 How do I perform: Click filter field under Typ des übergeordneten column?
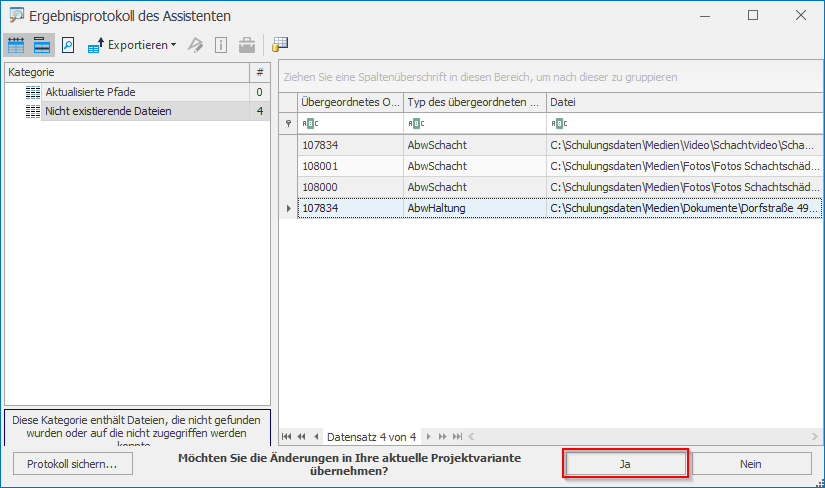click(x=475, y=123)
